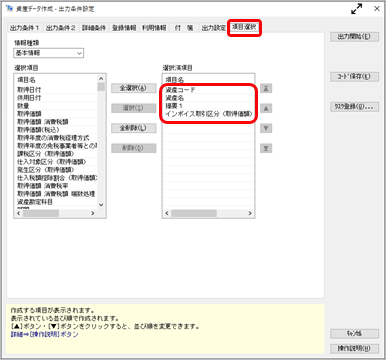Select 課税区分(取得価額) list row

coord(56,154)
